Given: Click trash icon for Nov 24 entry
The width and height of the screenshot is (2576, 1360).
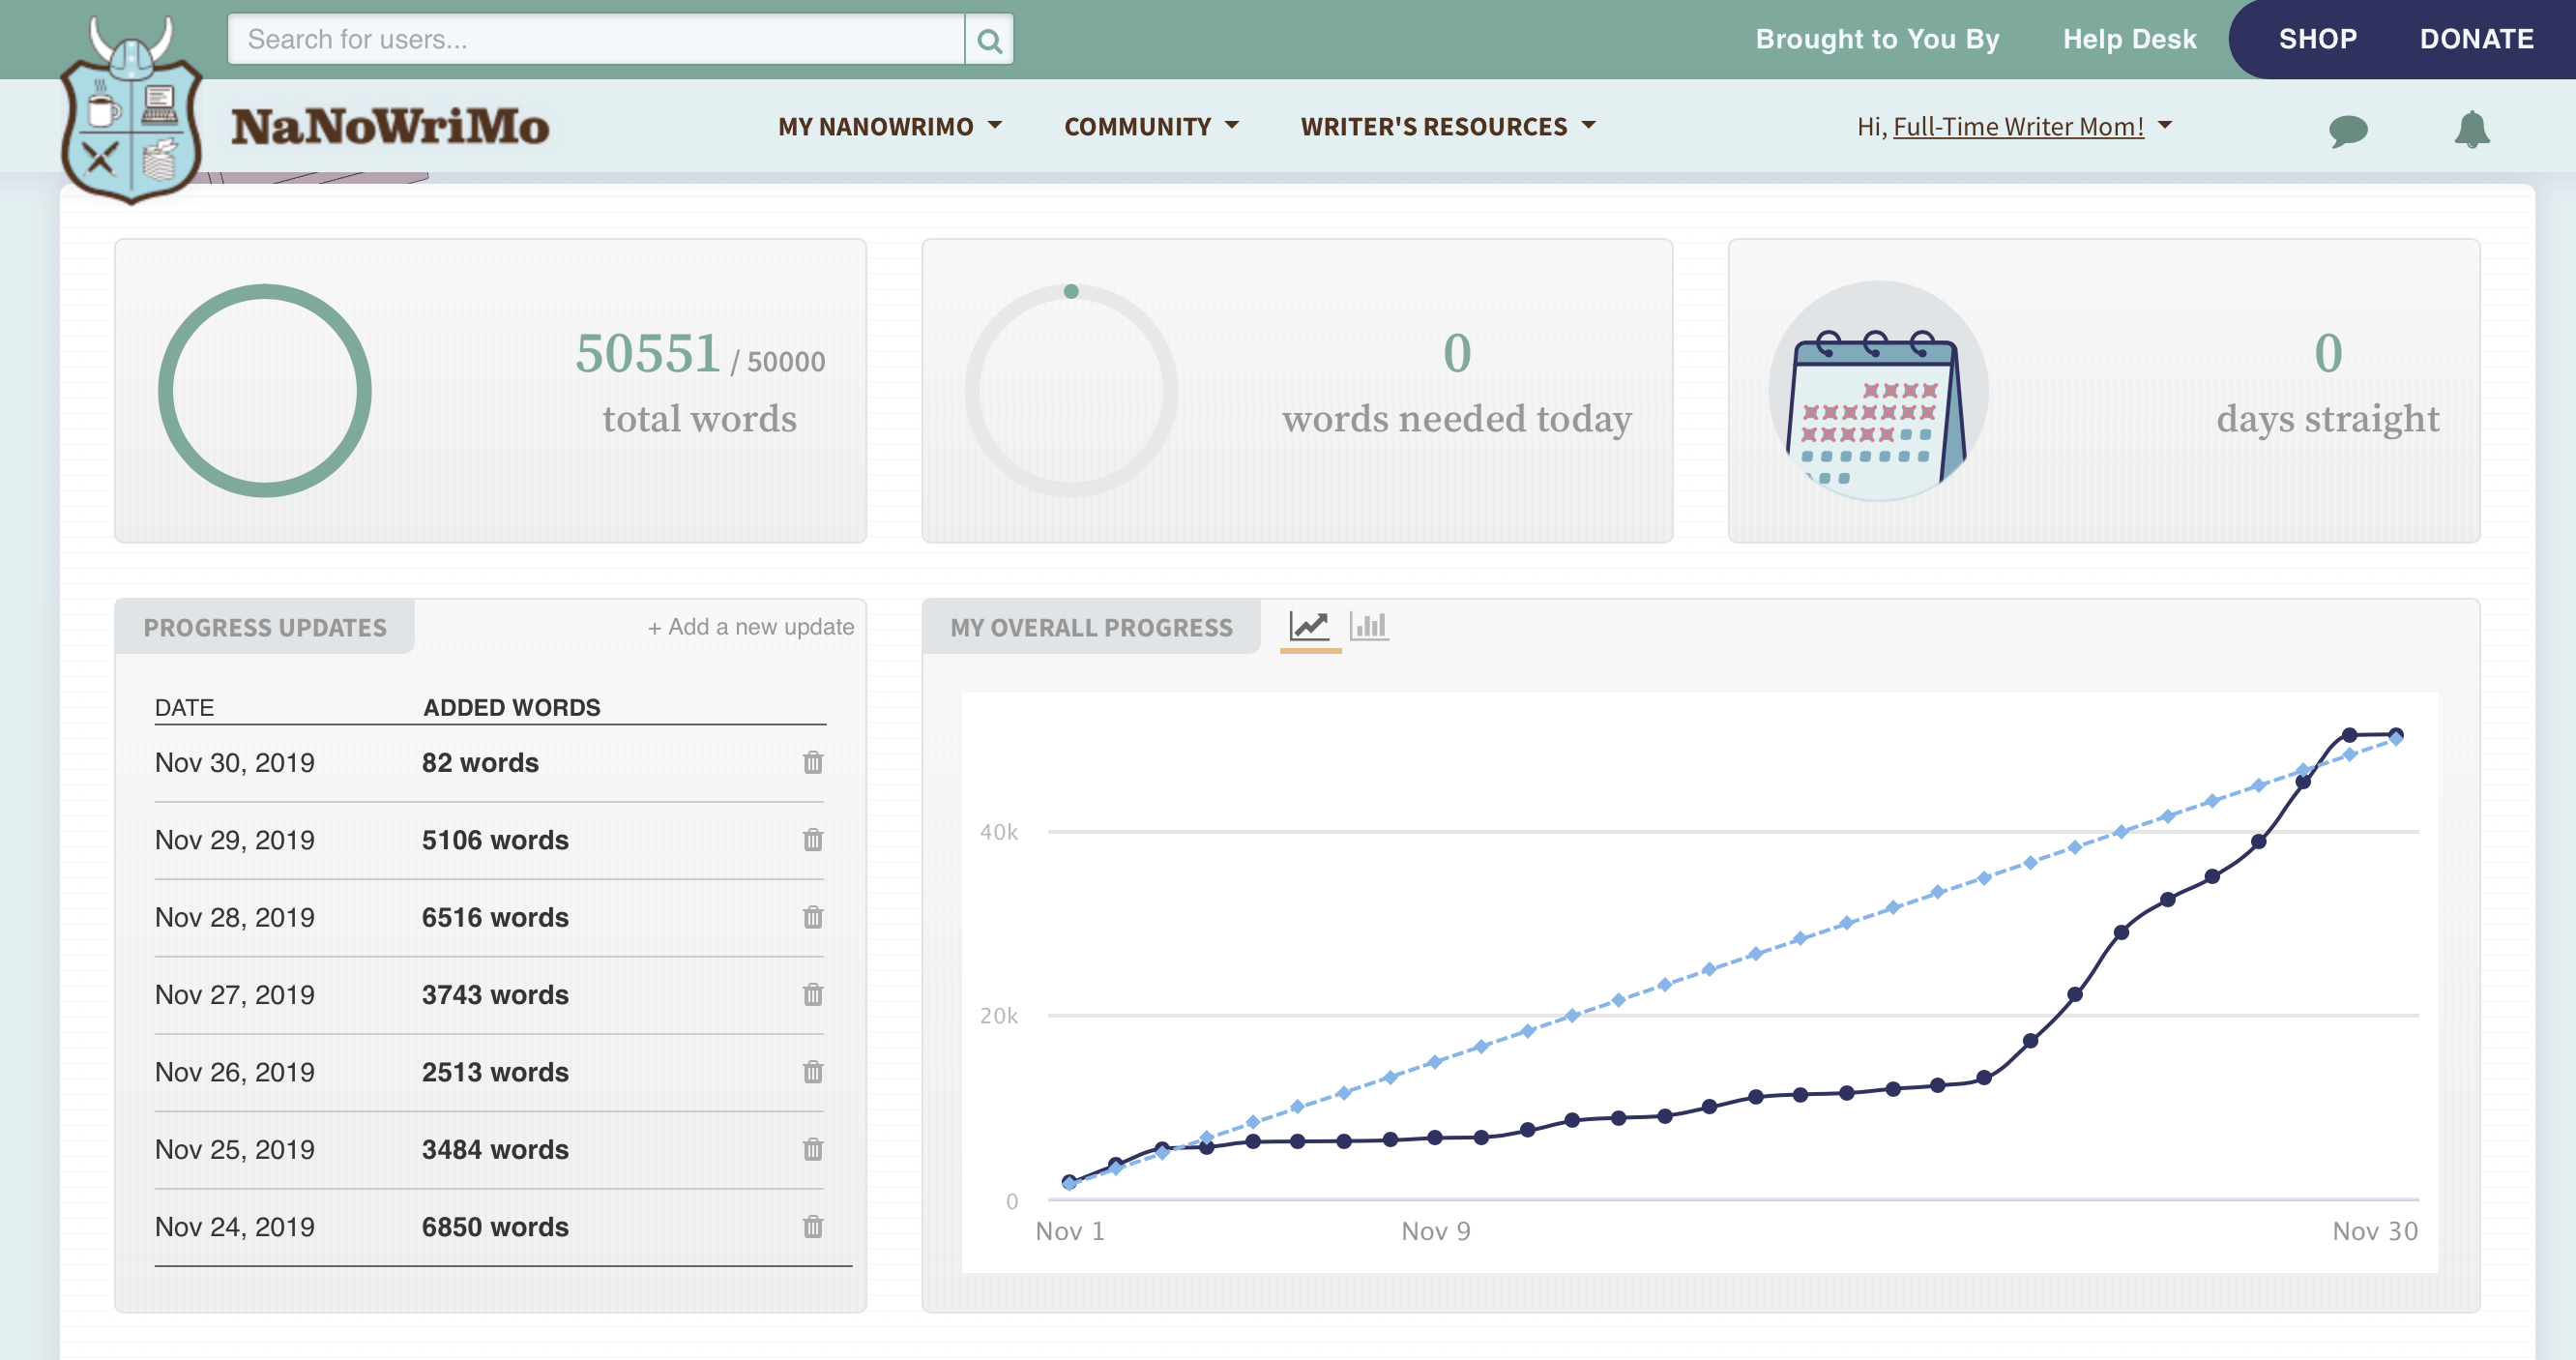Looking at the screenshot, I should coord(812,1227).
